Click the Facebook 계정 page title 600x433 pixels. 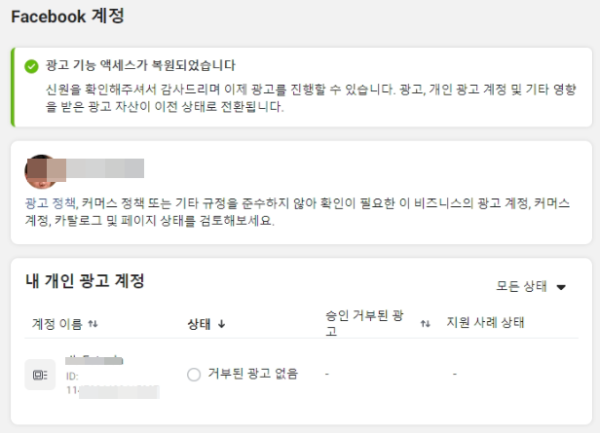coord(67,16)
